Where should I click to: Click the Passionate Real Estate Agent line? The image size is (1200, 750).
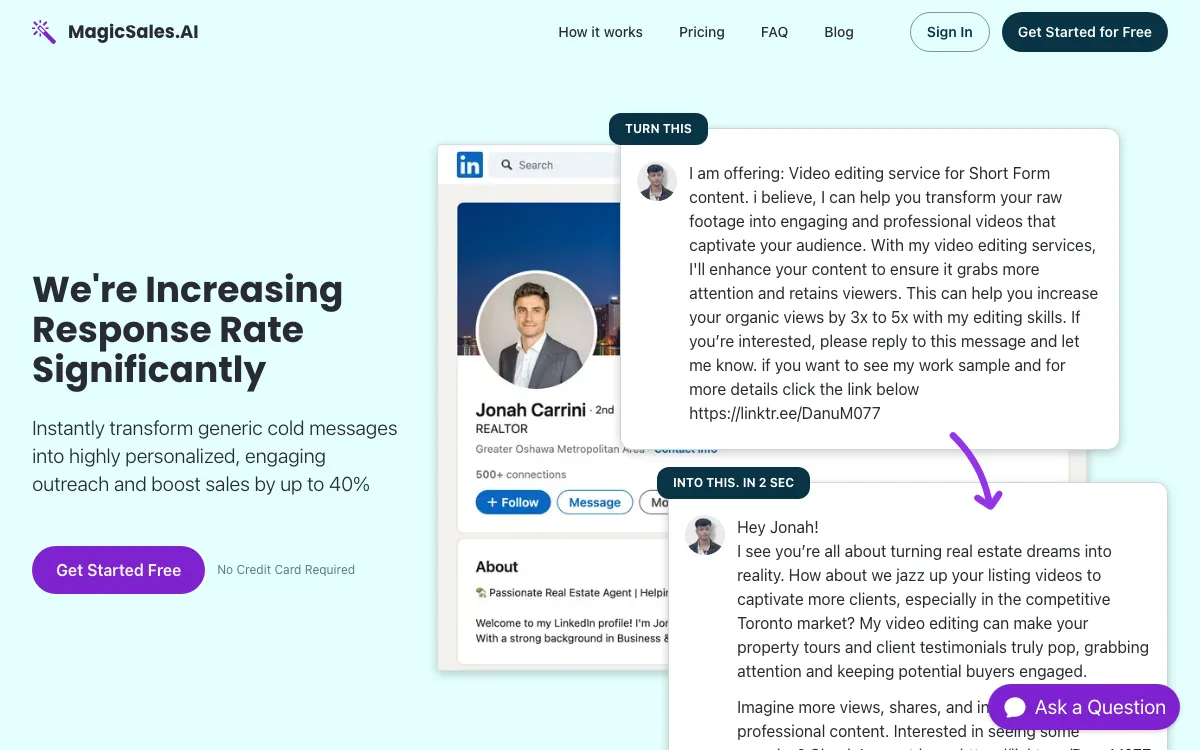pyautogui.click(x=572, y=593)
